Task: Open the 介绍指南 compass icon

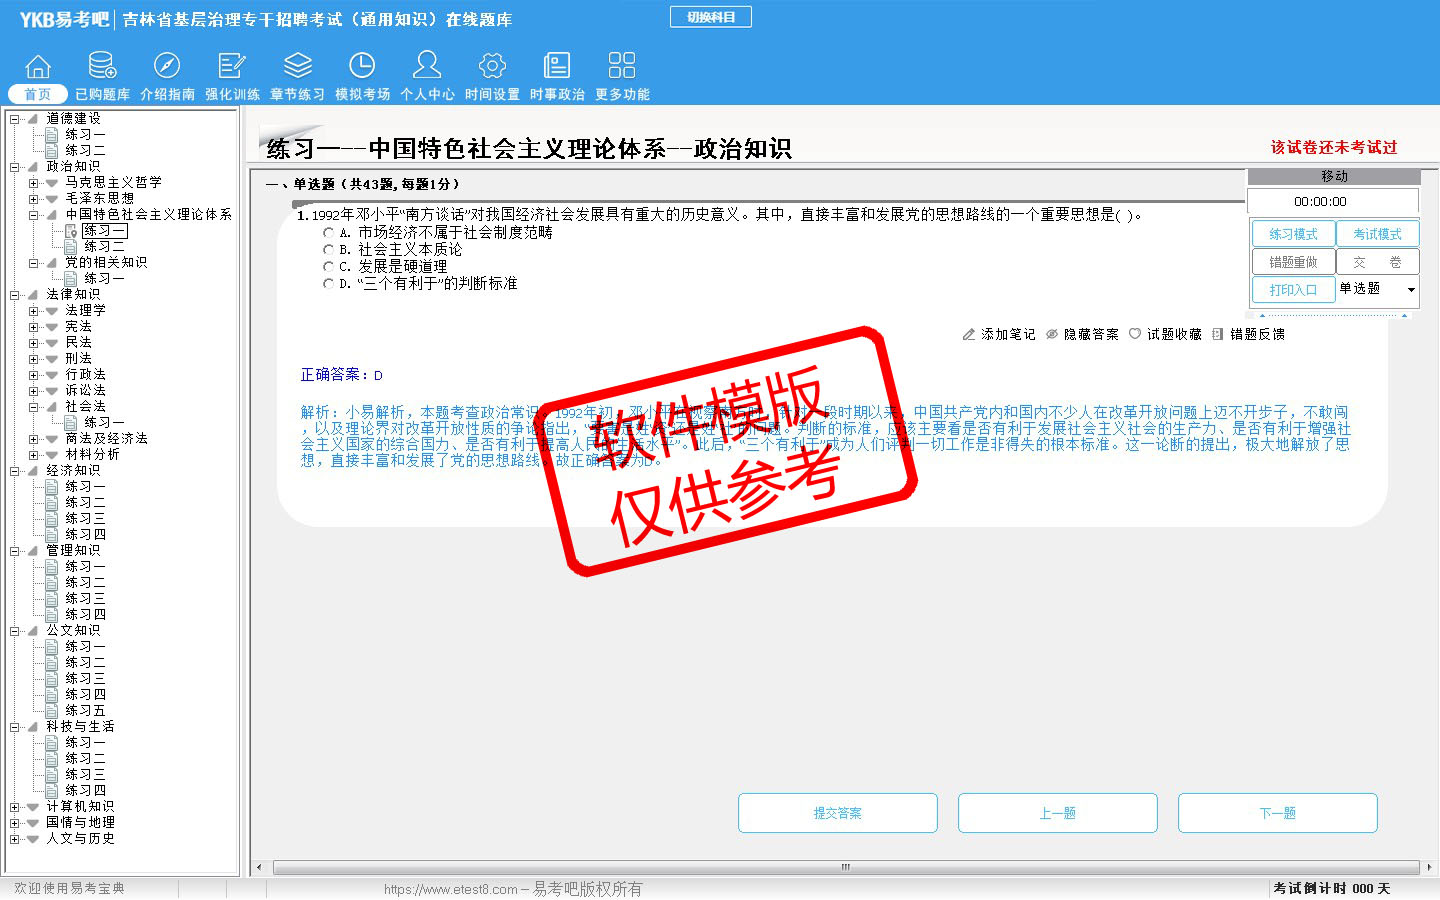Action: click(x=167, y=67)
